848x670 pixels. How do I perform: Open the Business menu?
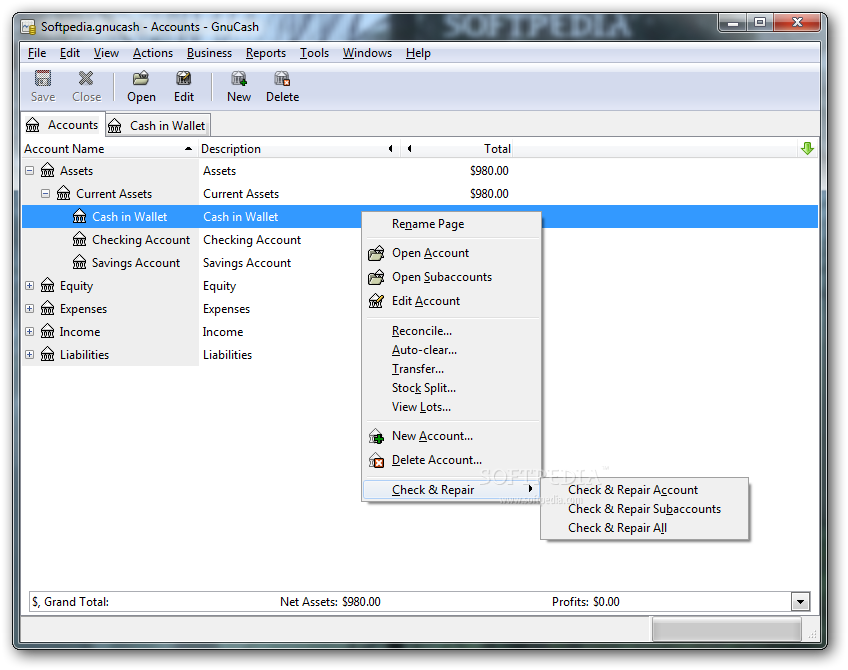coord(209,53)
